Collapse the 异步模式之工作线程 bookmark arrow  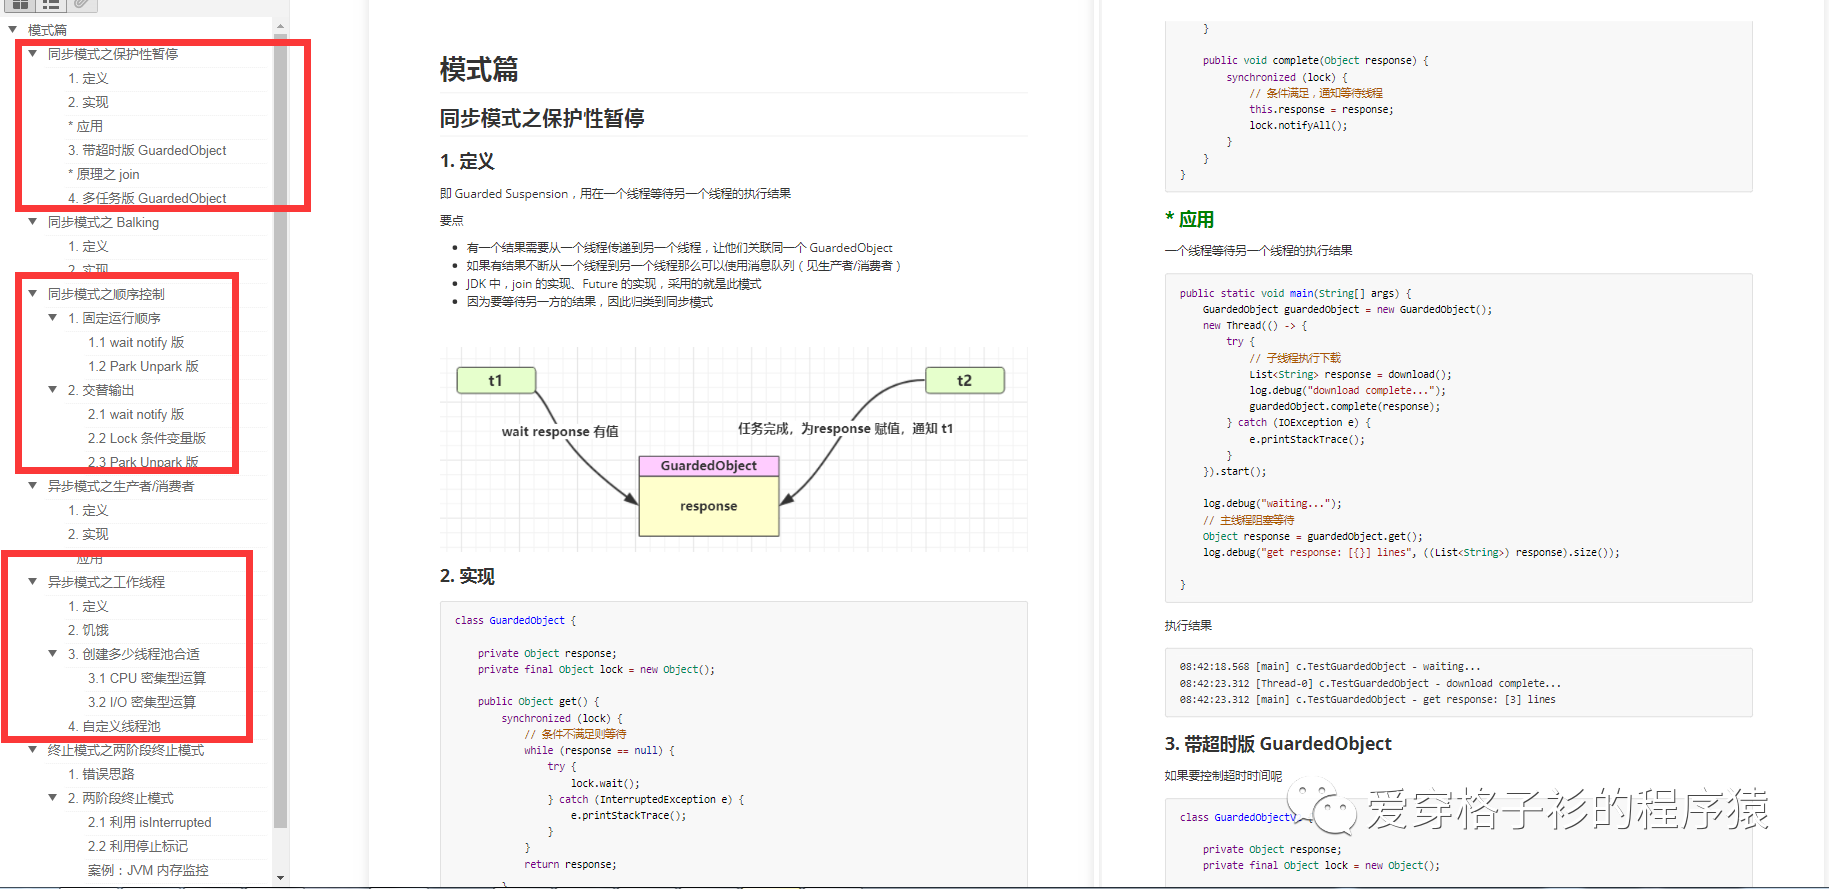tap(33, 582)
